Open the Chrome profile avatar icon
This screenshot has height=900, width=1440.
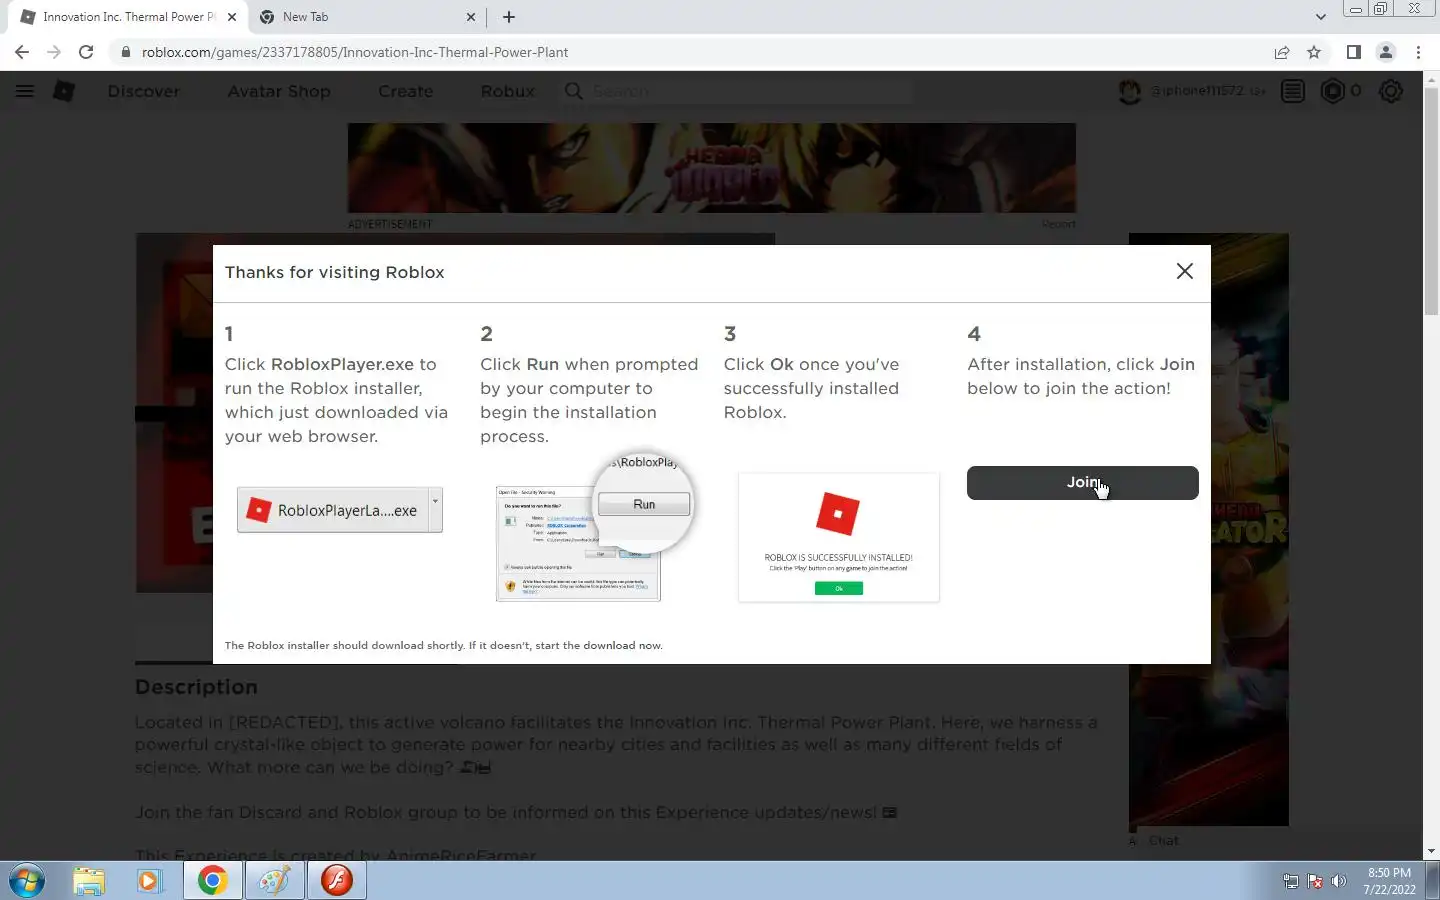coord(1386,52)
